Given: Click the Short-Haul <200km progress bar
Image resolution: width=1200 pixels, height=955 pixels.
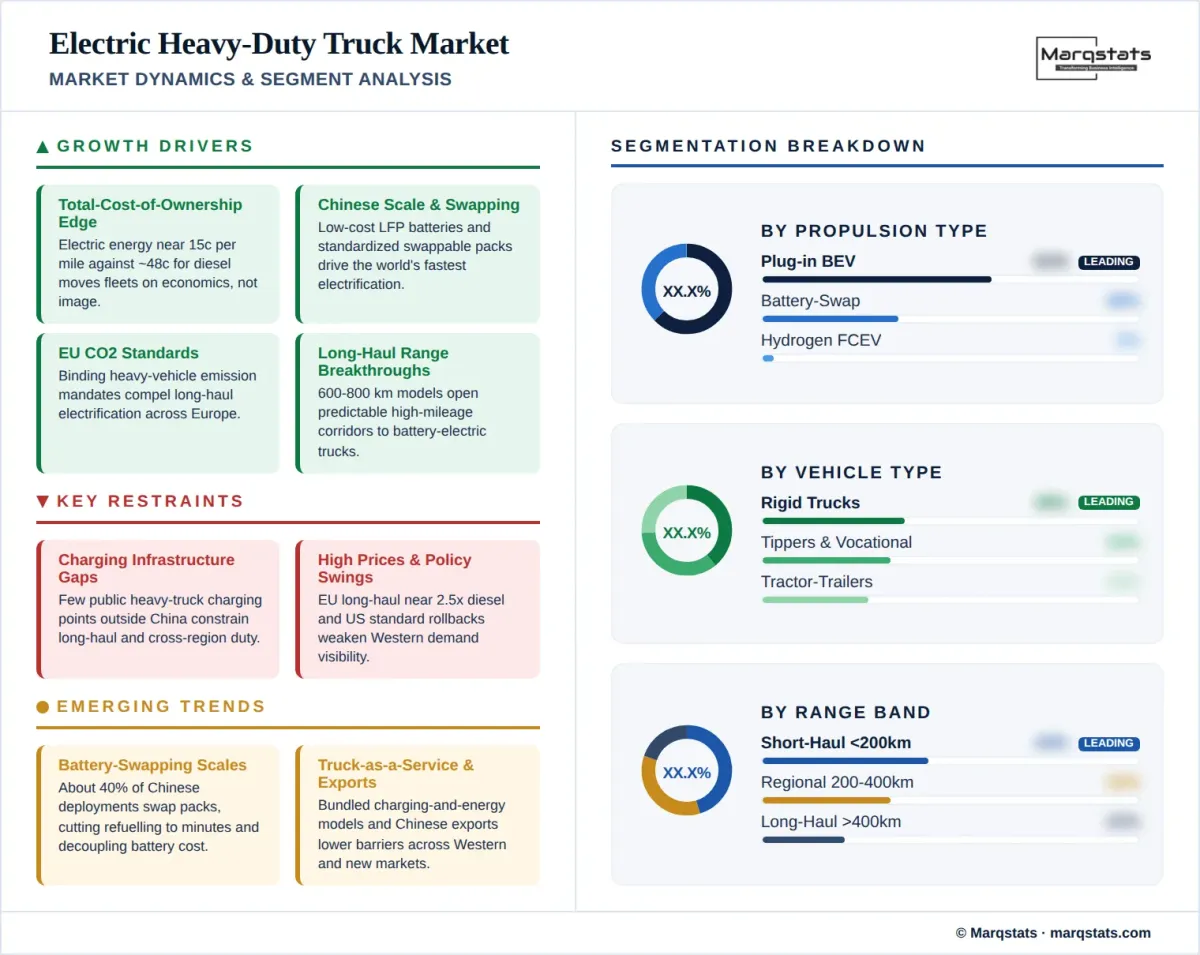Looking at the screenshot, I should [x=950, y=761].
